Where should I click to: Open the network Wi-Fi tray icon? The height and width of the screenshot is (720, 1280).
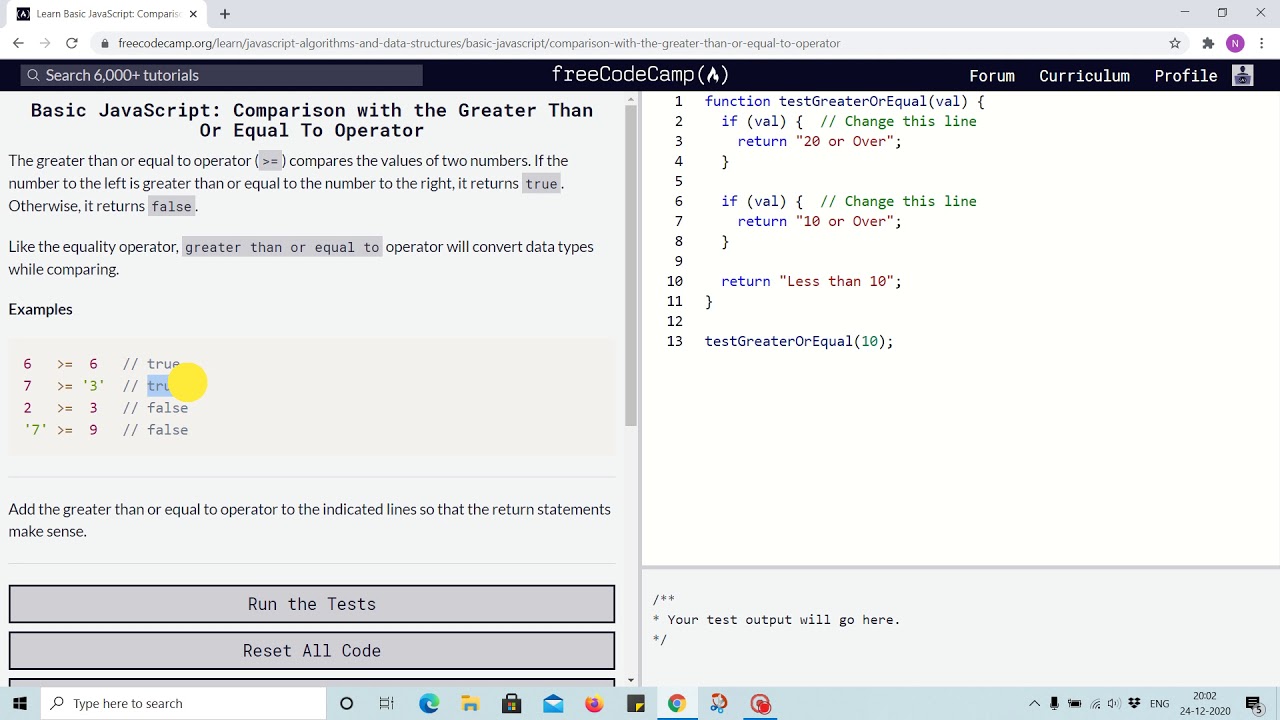pyautogui.click(x=1095, y=703)
